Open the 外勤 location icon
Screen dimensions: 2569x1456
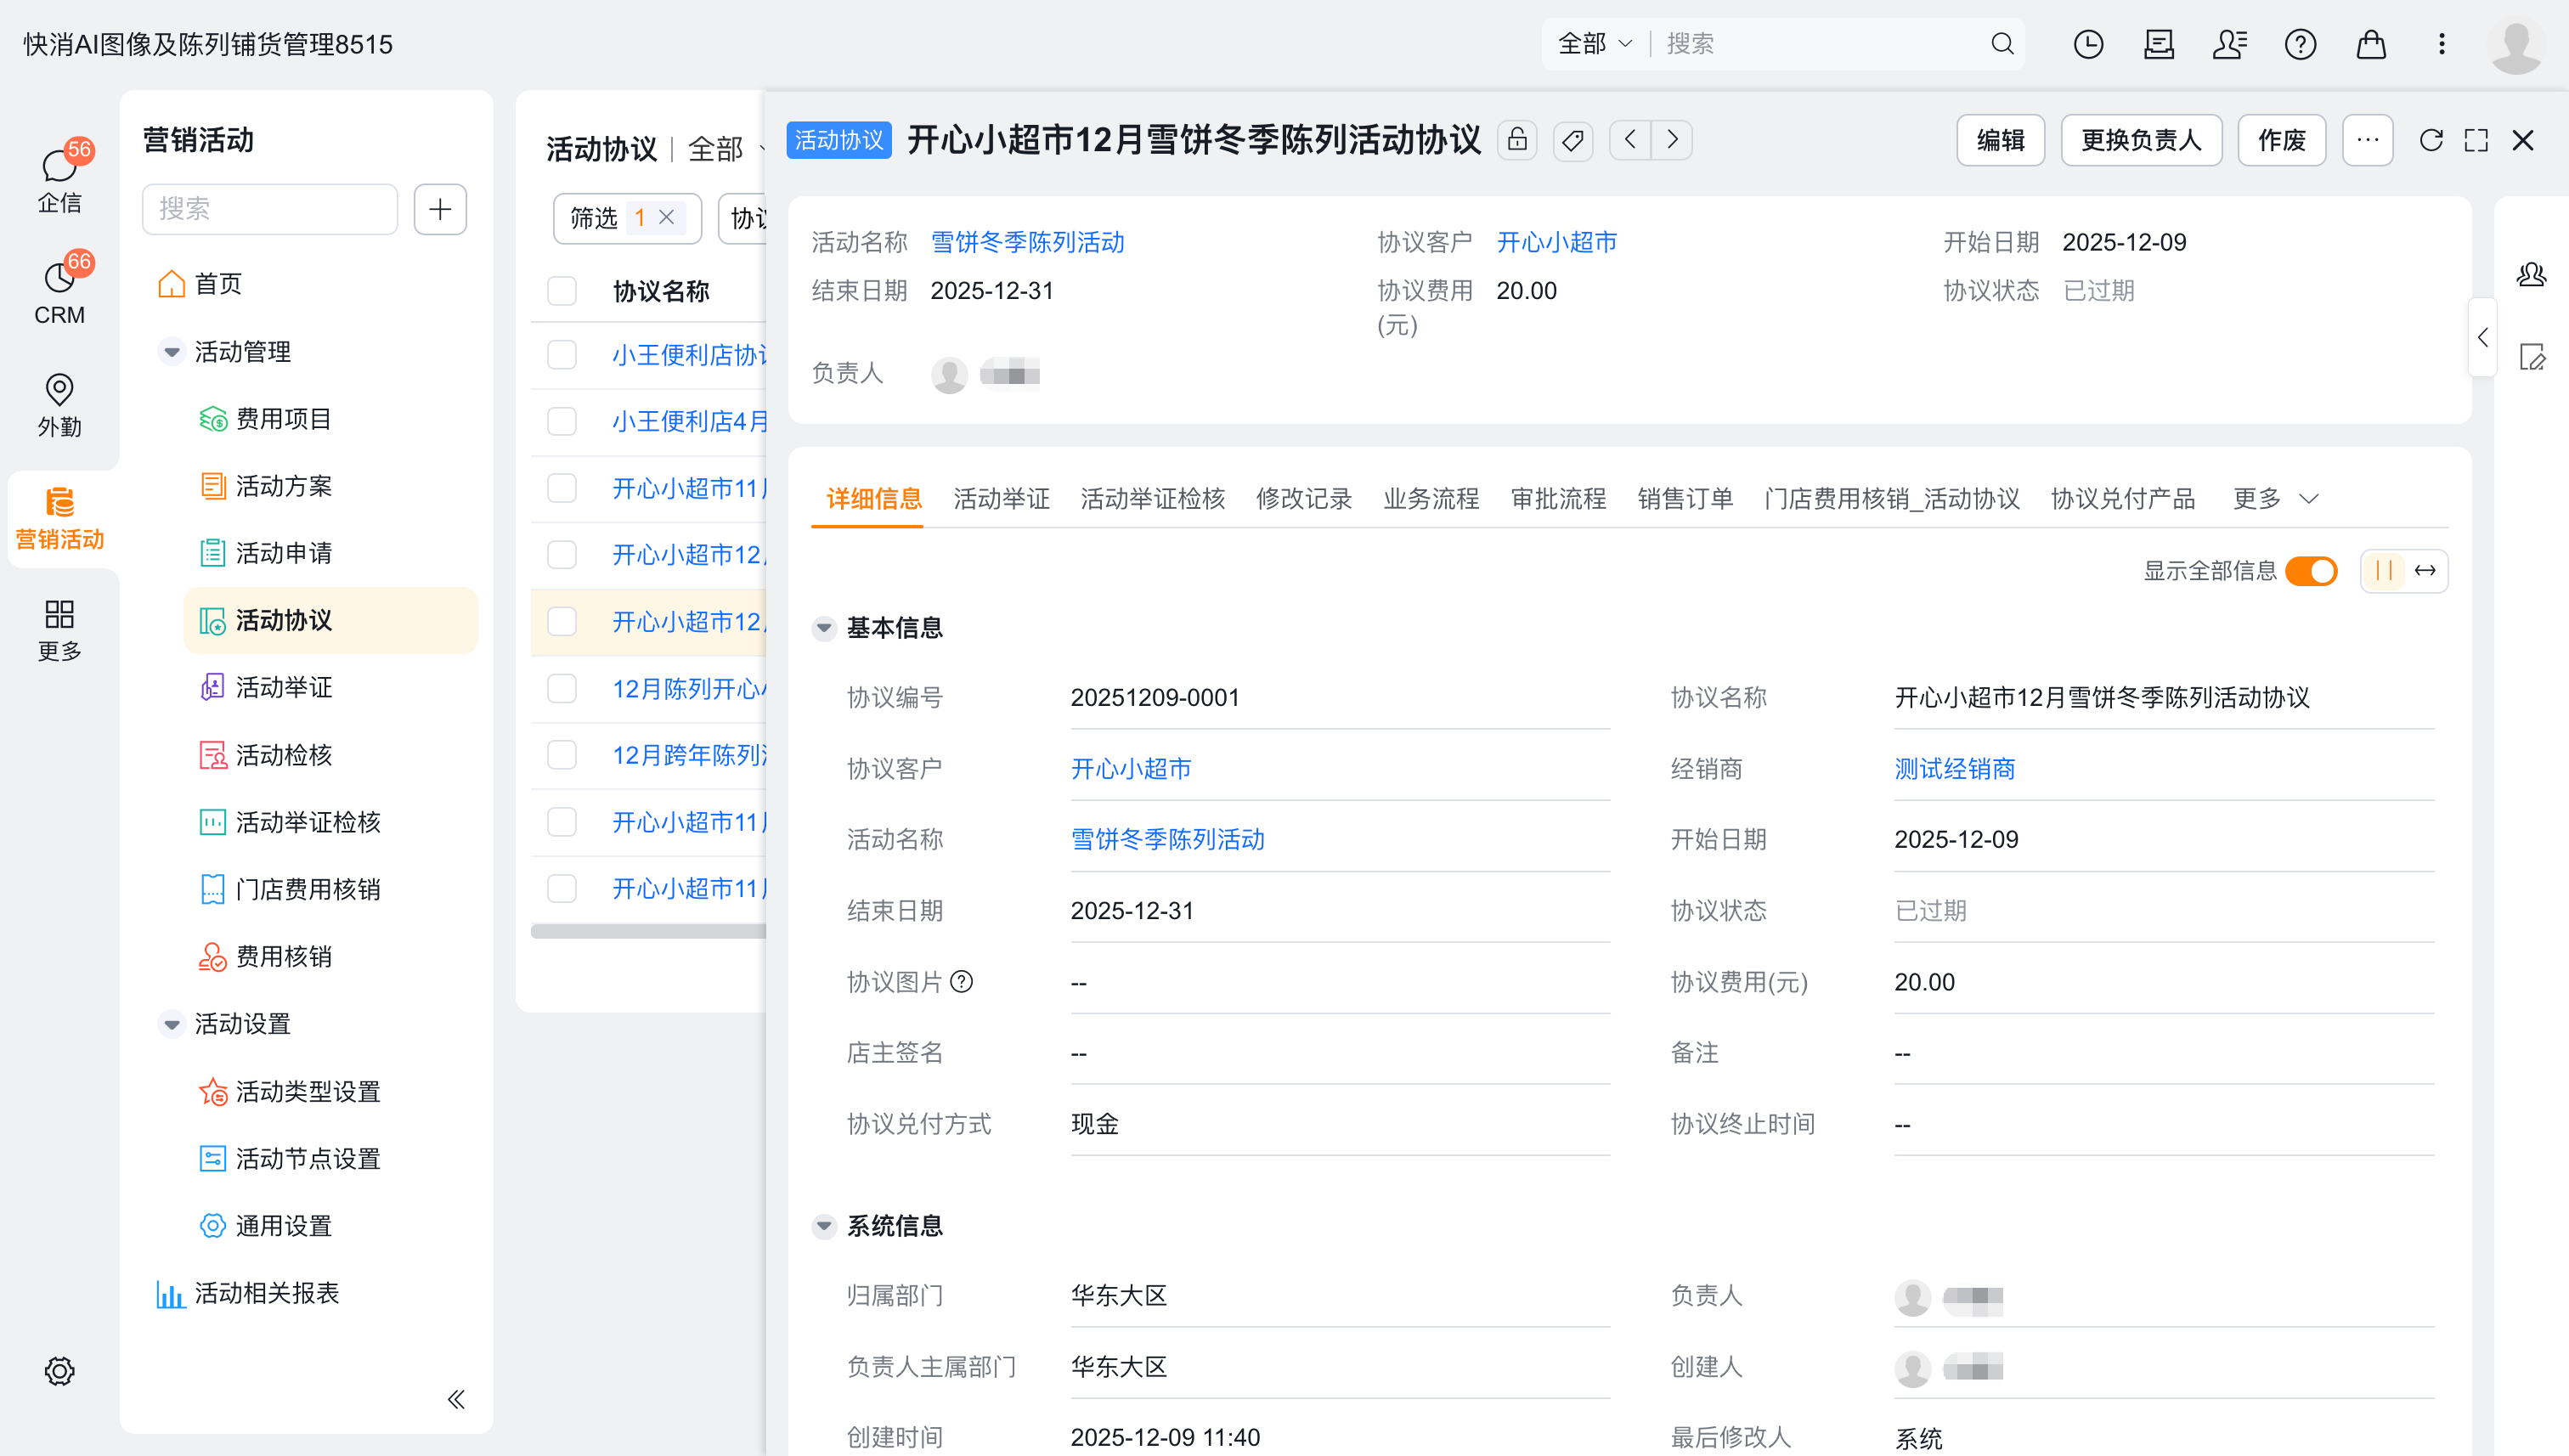(59, 404)
